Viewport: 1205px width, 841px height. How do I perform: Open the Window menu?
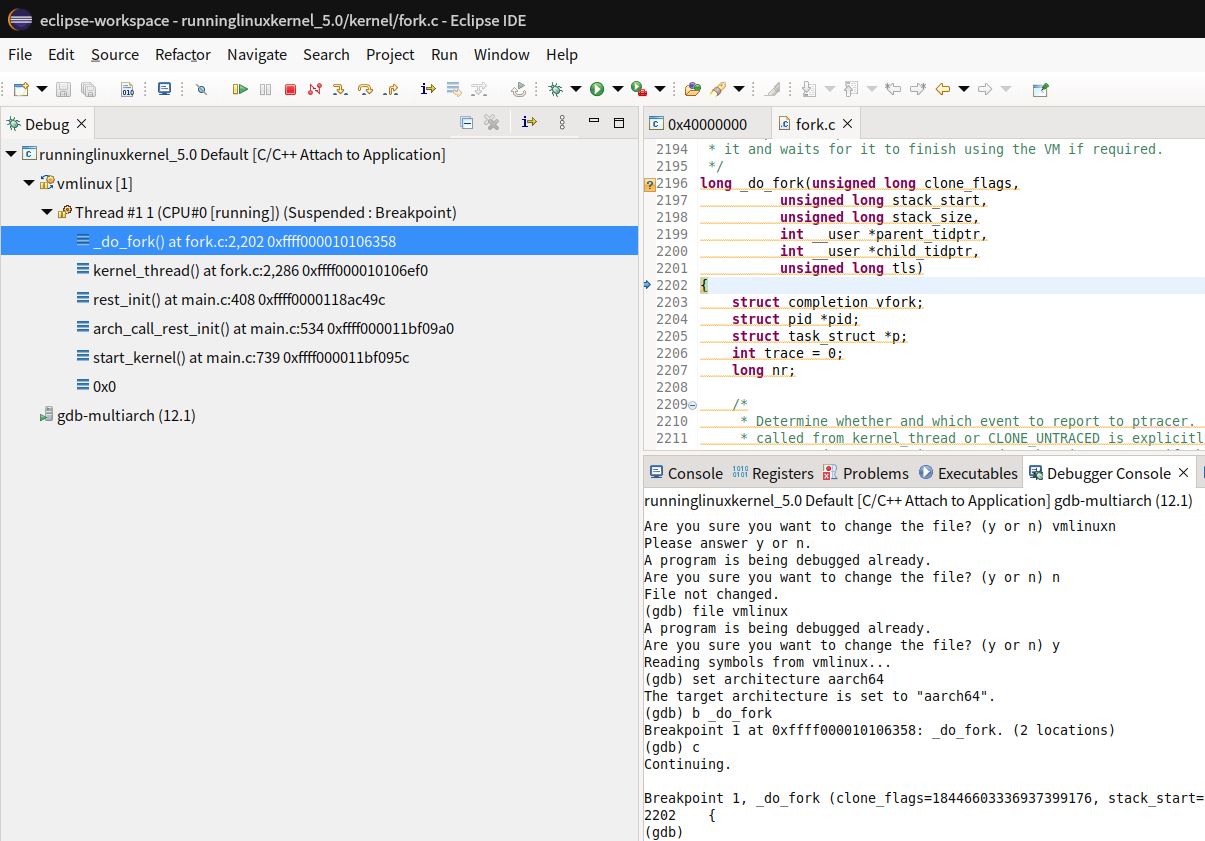501,54
